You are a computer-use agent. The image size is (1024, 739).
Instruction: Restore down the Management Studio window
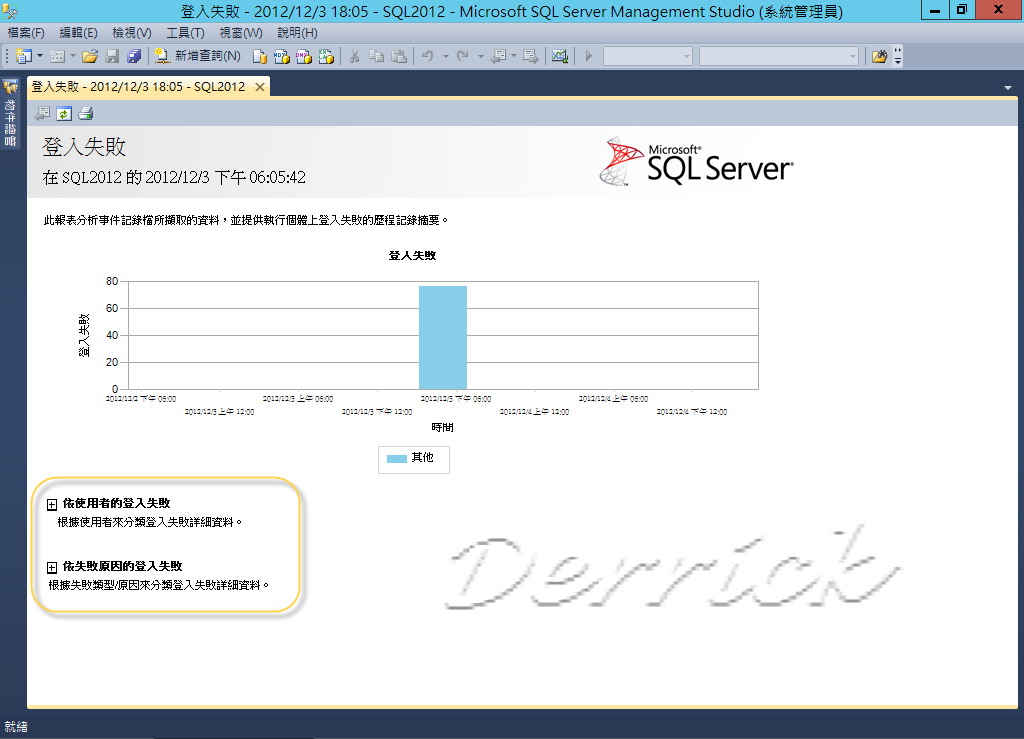point(962,10)
